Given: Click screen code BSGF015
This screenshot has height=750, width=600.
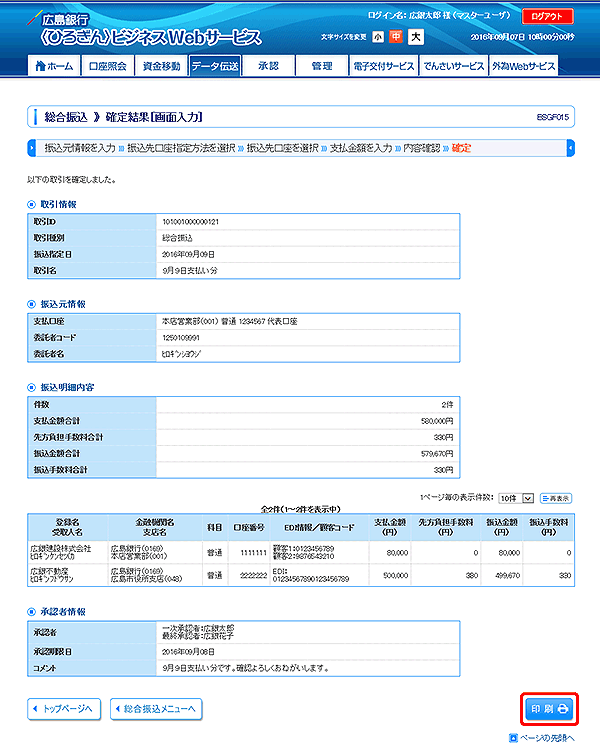Looking at the screenshot, I should [x=553, y=117].
